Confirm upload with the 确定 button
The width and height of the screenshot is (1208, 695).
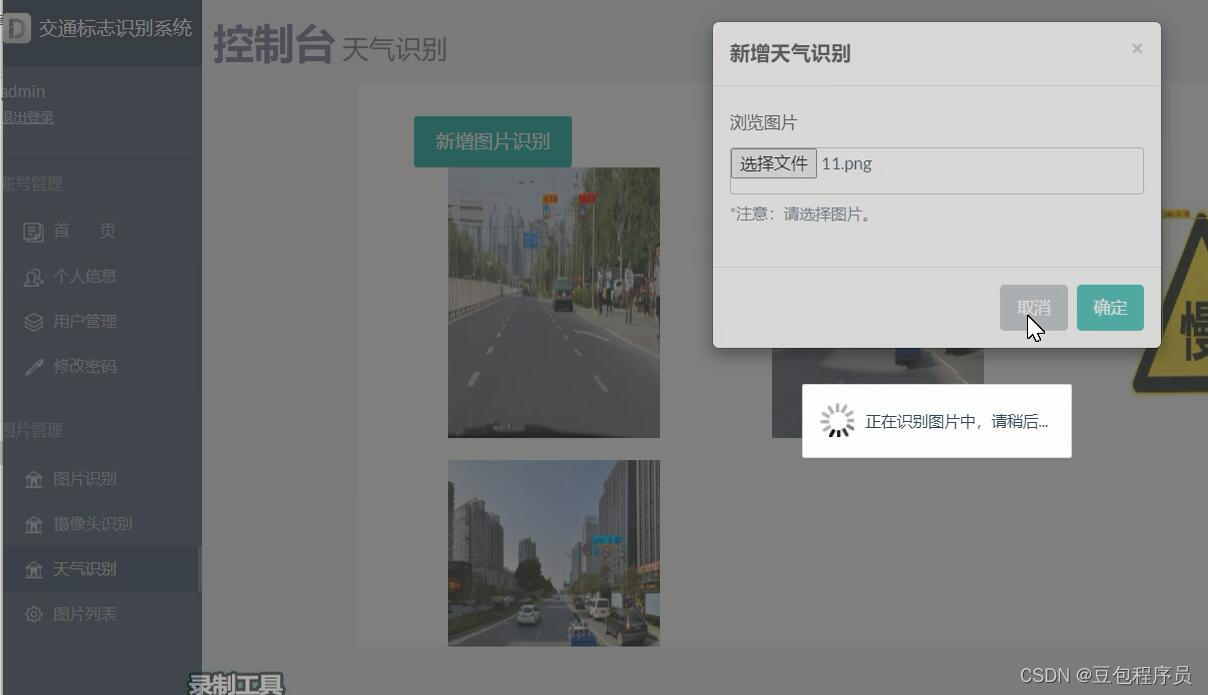[1110, 307]
